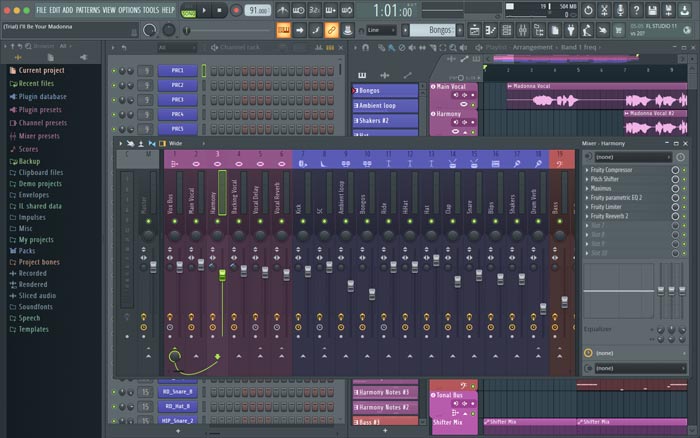Adjust the Harmony mixer track fader
Viewport: 700px width, 438px height.
coord(222,275)
